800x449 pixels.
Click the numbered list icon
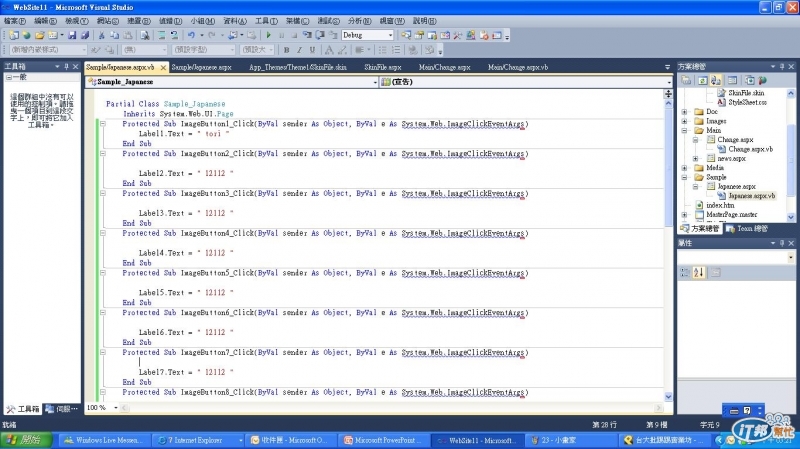pyautogui.click(x=396, y=50)
